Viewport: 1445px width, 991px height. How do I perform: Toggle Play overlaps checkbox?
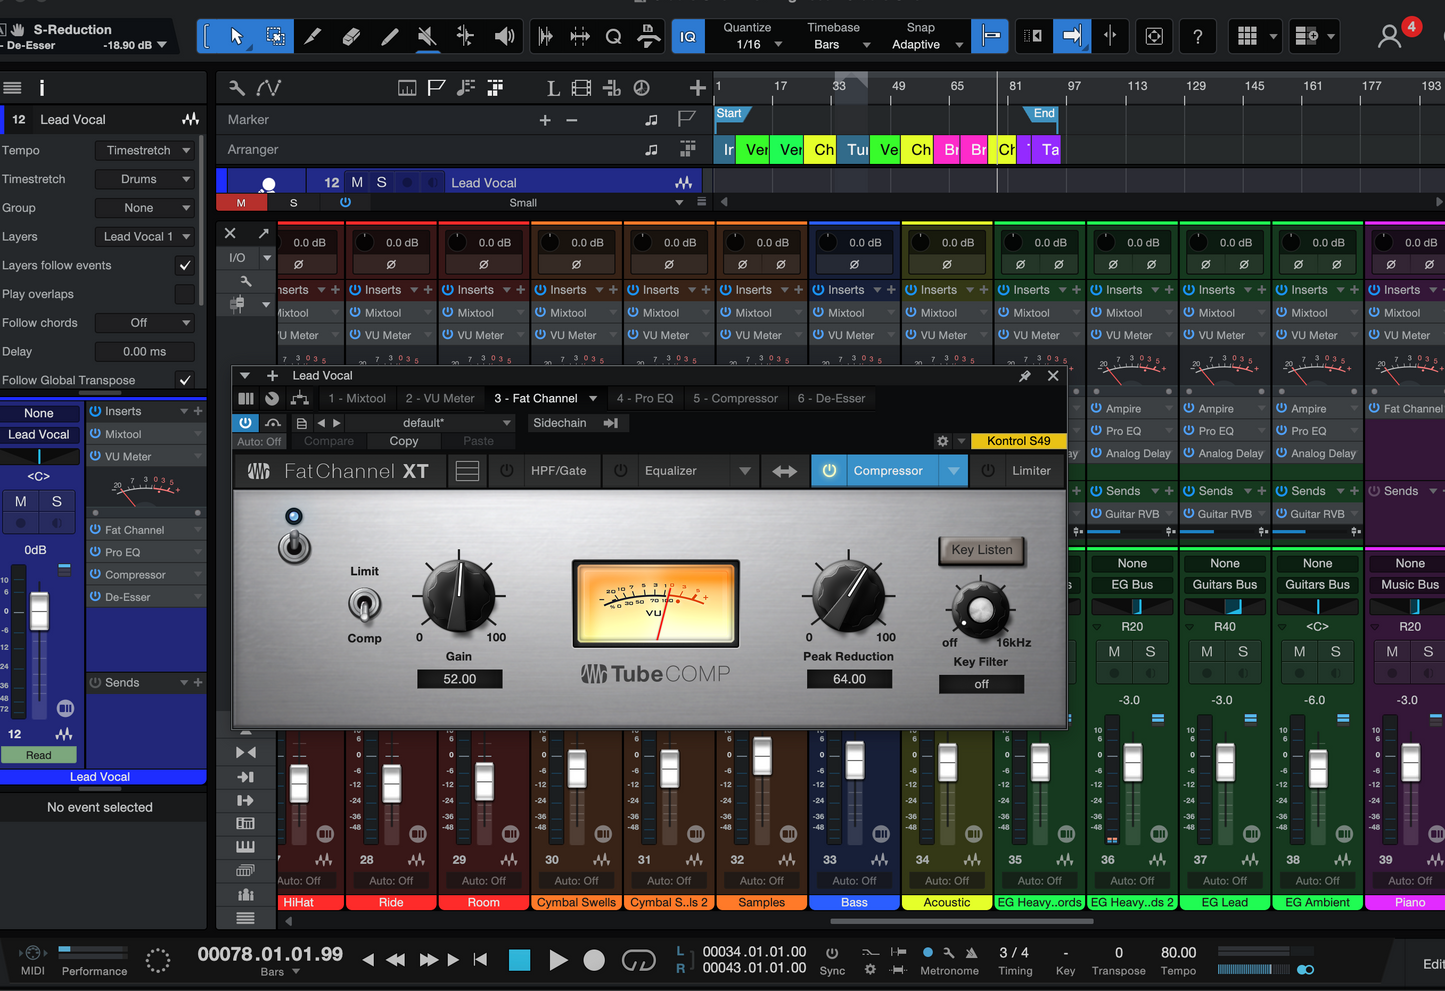pyautogui.click(x=184, y=294)
